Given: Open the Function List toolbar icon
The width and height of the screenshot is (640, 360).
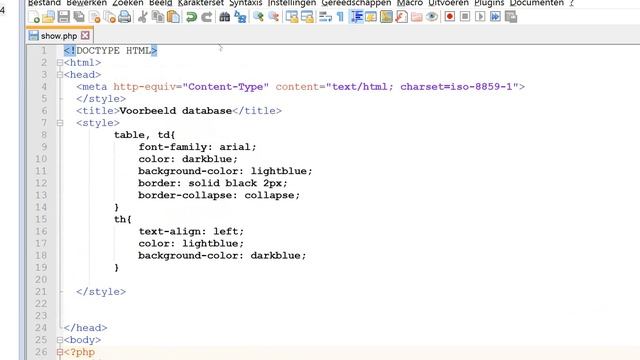Looking at the screenshot, I should tap(402, 17).
